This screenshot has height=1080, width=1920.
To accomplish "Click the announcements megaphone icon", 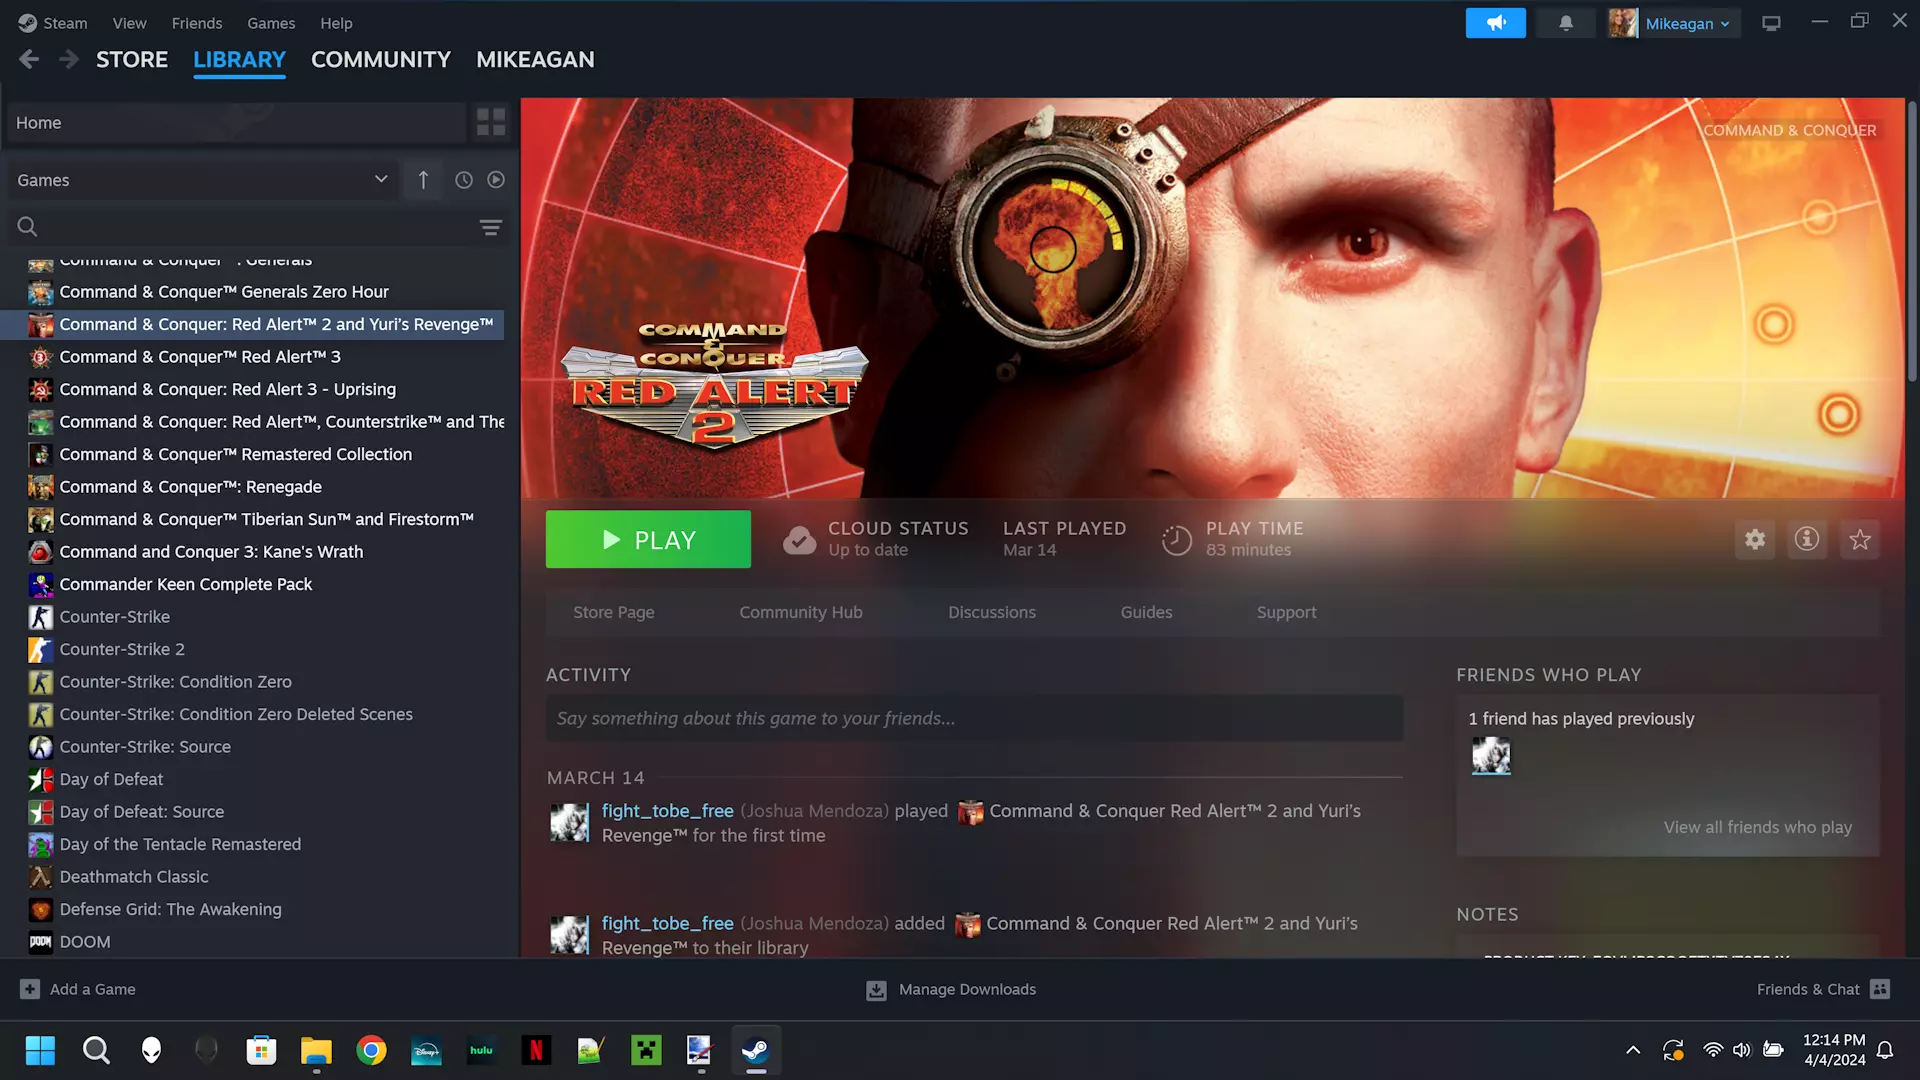I will [1495, 23].
